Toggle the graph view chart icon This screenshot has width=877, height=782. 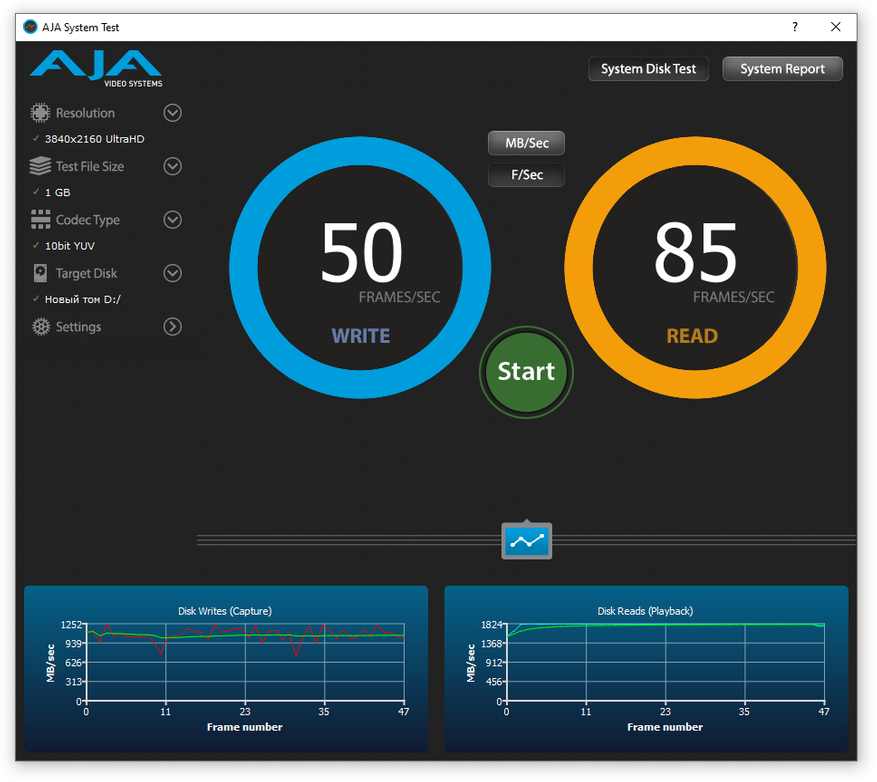(526, 541)
